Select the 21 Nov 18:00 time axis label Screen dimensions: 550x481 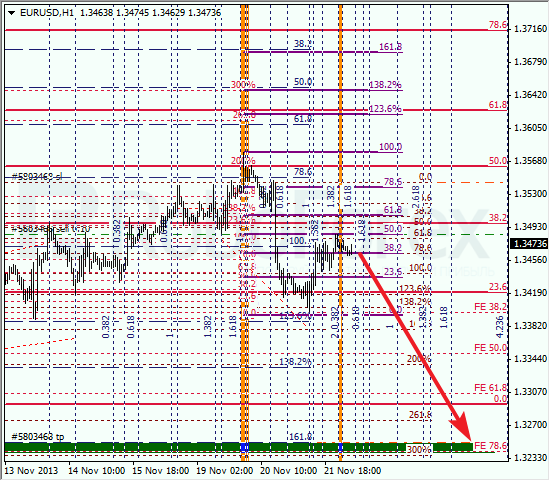(x=352, y=470)
